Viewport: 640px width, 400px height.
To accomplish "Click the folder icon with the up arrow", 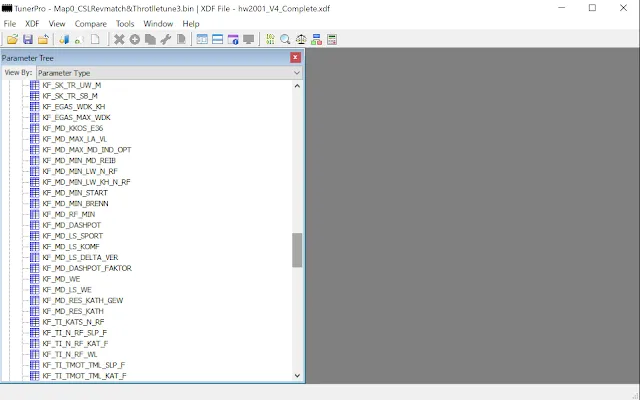I will click(x=43, y=40).
